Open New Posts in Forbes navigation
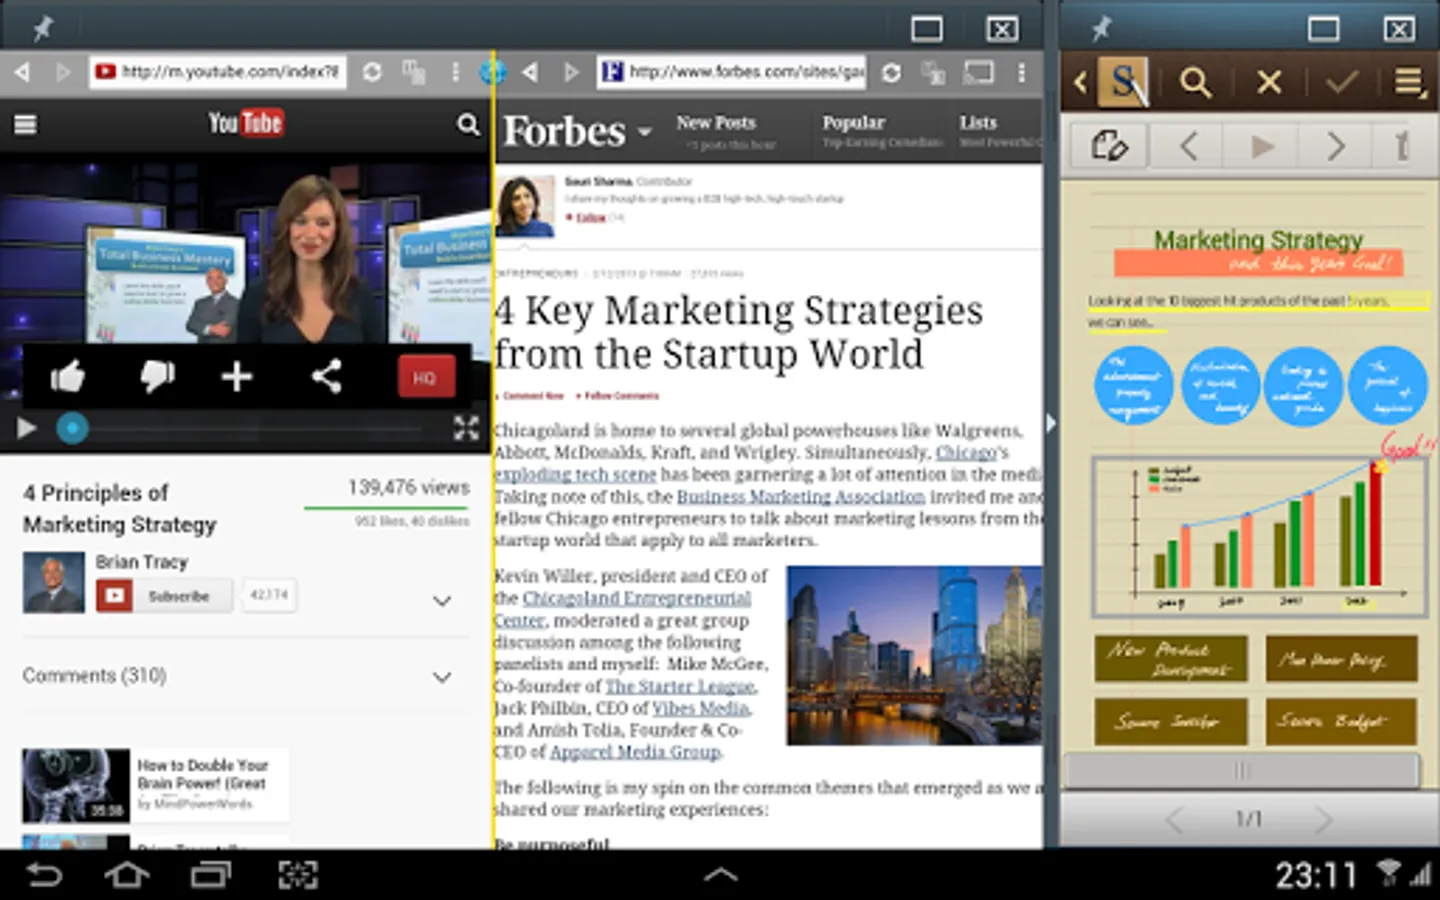This screenshot has height=900, width=1440. pos(716,123)
